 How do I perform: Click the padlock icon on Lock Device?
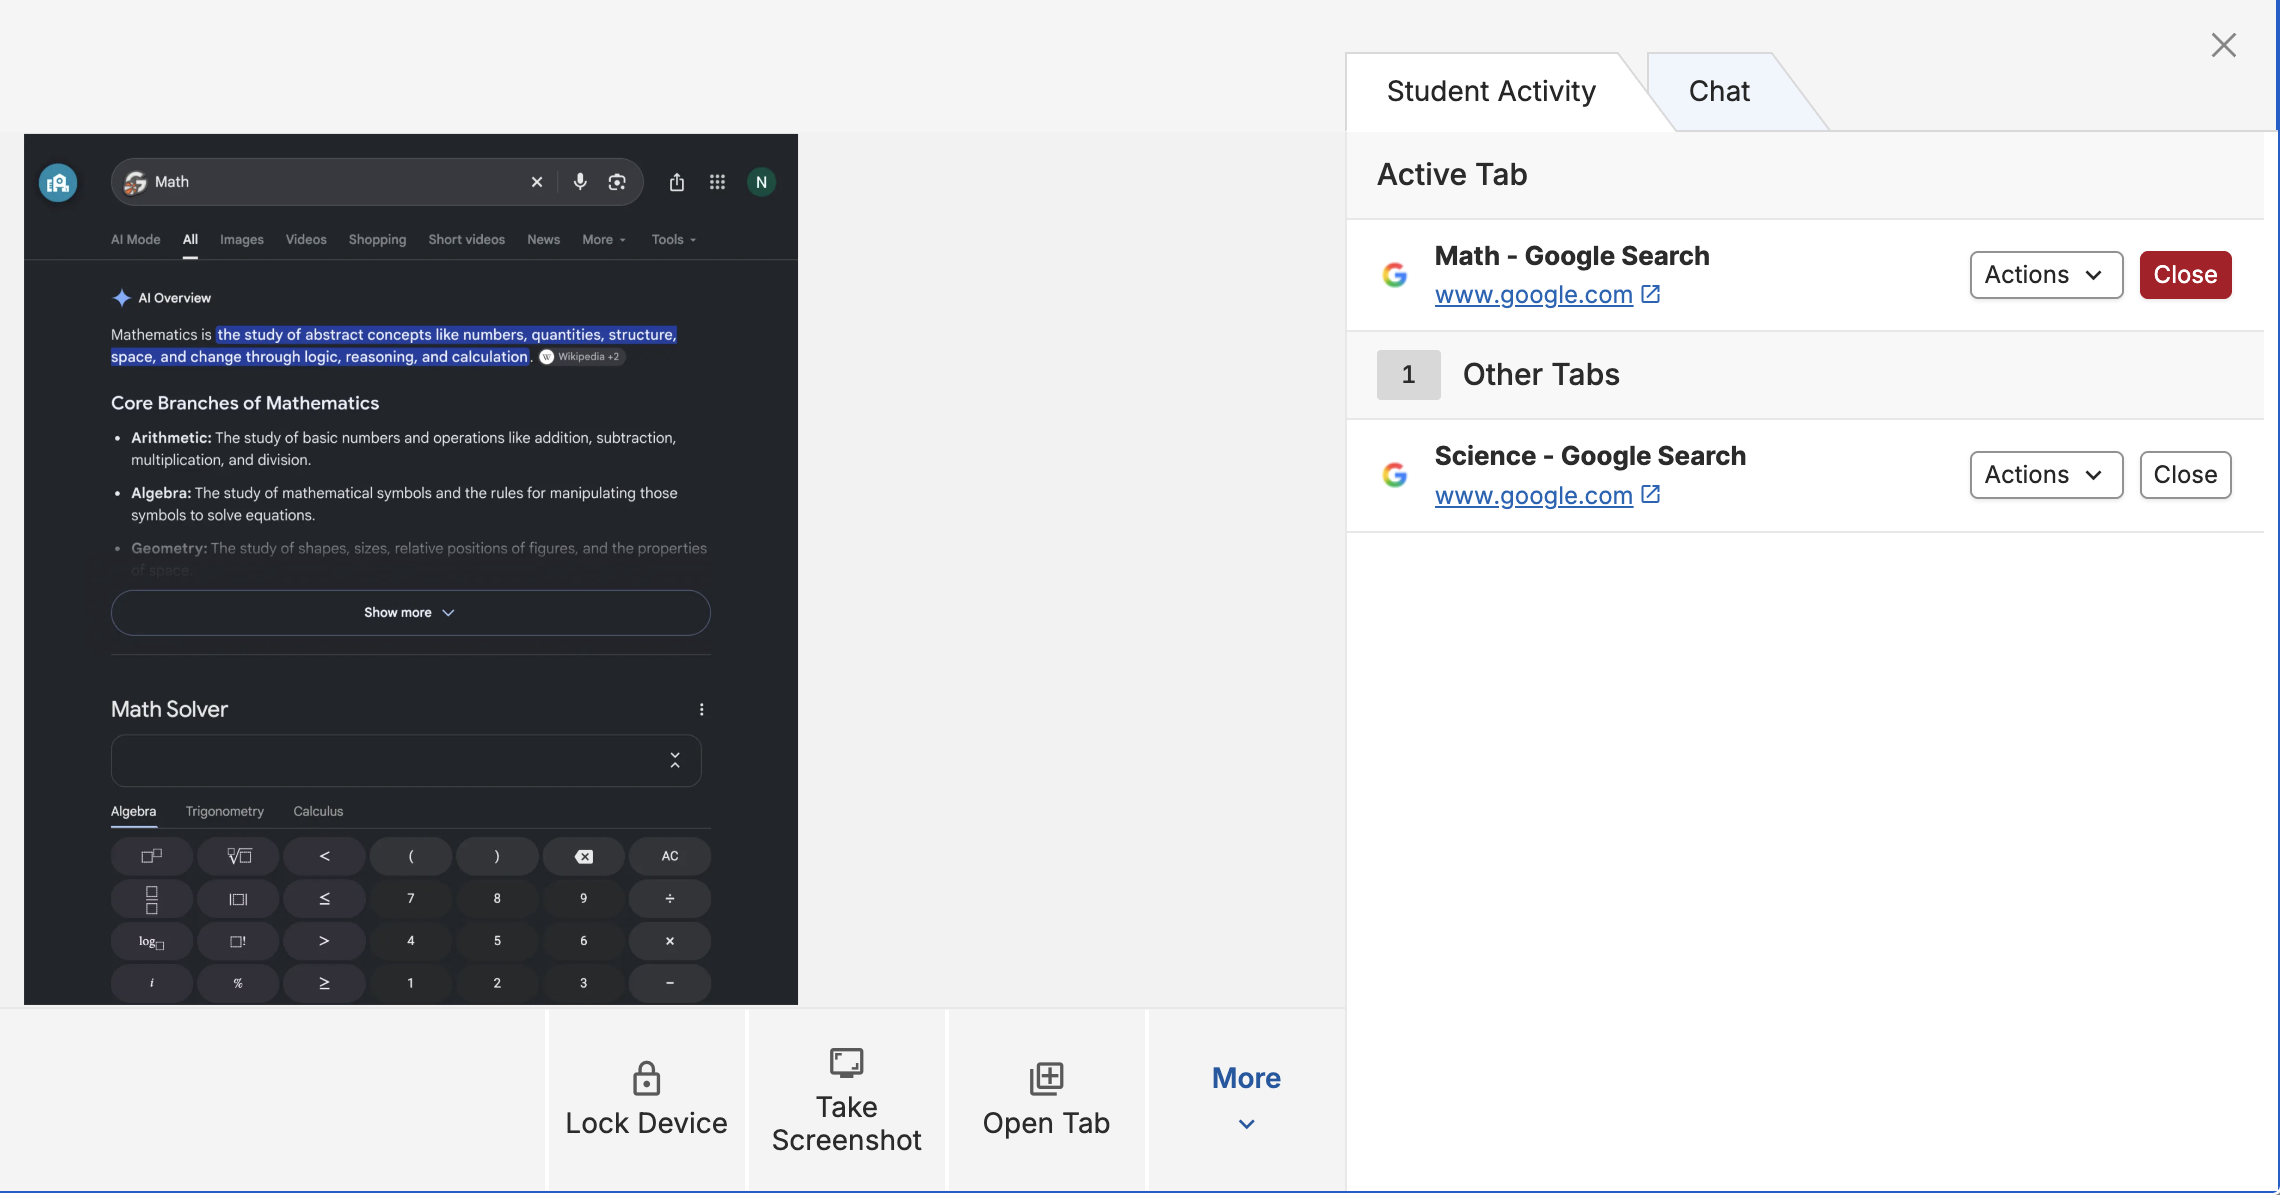tap(646, 1078)
